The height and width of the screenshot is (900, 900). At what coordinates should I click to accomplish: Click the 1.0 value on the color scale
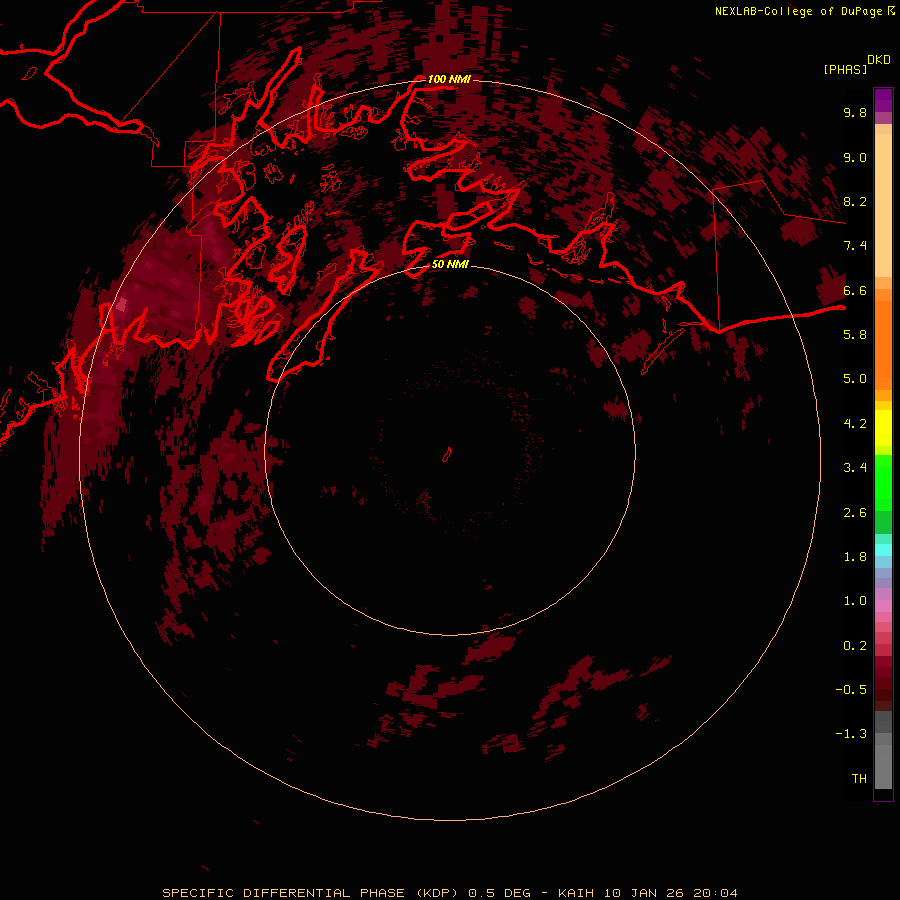(x=855, y=601)
